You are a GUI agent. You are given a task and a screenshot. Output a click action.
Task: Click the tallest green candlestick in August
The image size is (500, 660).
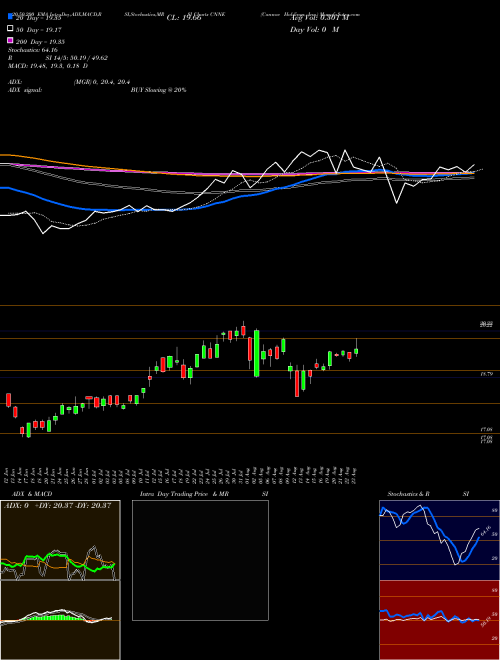256,353
